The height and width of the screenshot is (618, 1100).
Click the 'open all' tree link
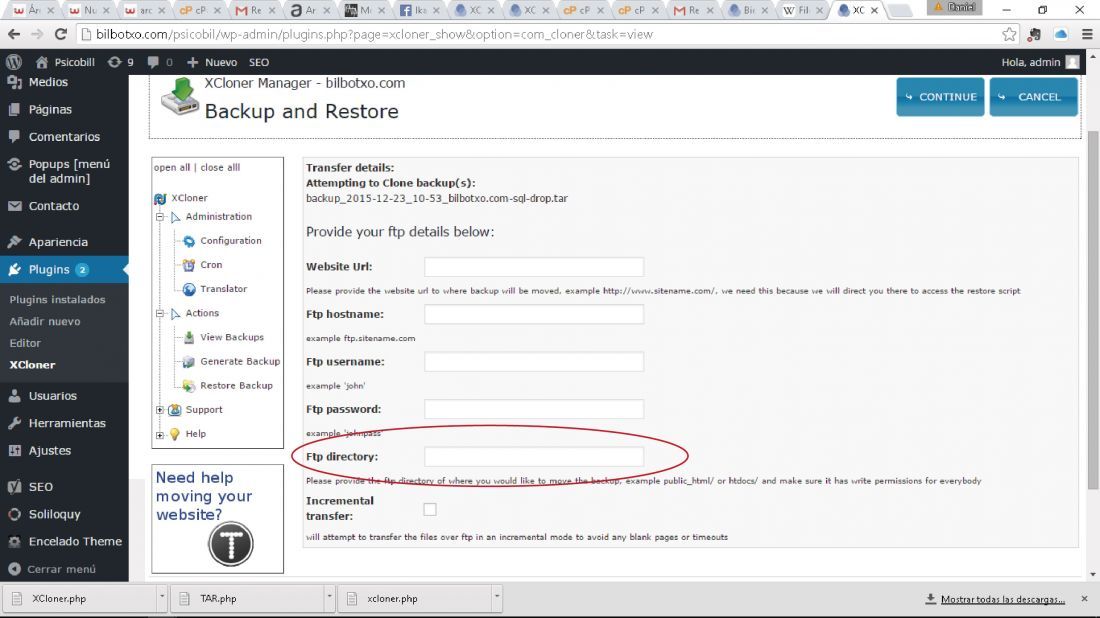point(172,168)
